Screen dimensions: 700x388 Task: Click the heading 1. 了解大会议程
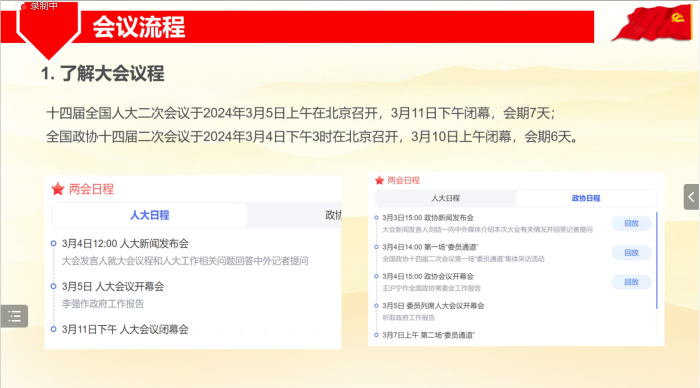[103, 73]
